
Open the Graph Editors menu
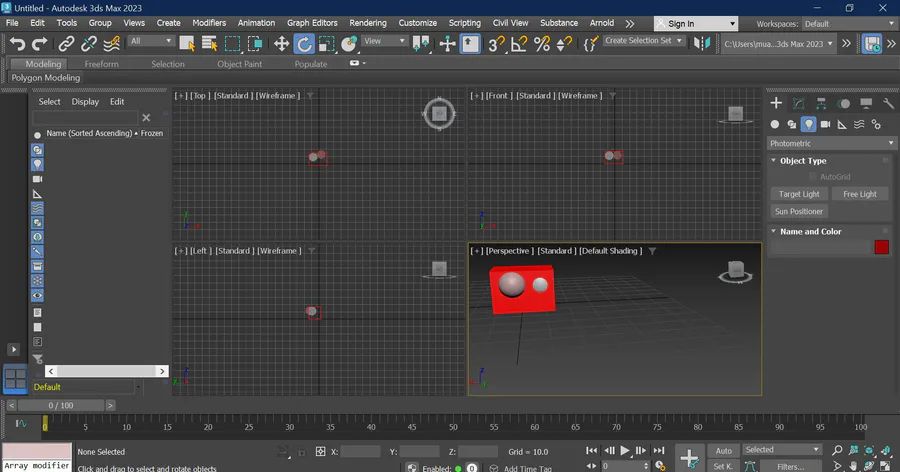pos(312,23)
